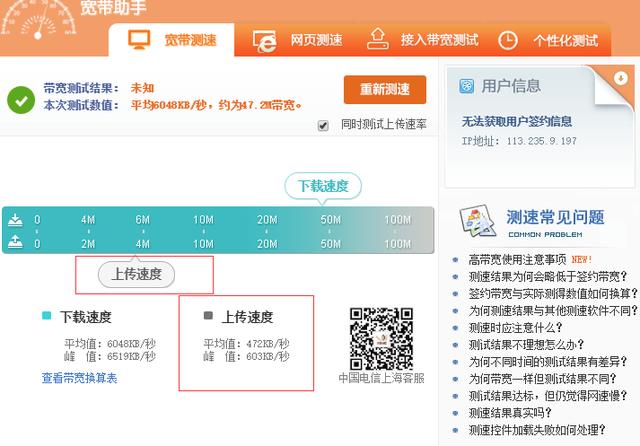Open 测速时应注意什么 FAQ link
The image size is (640, 446).
point(516,328)
